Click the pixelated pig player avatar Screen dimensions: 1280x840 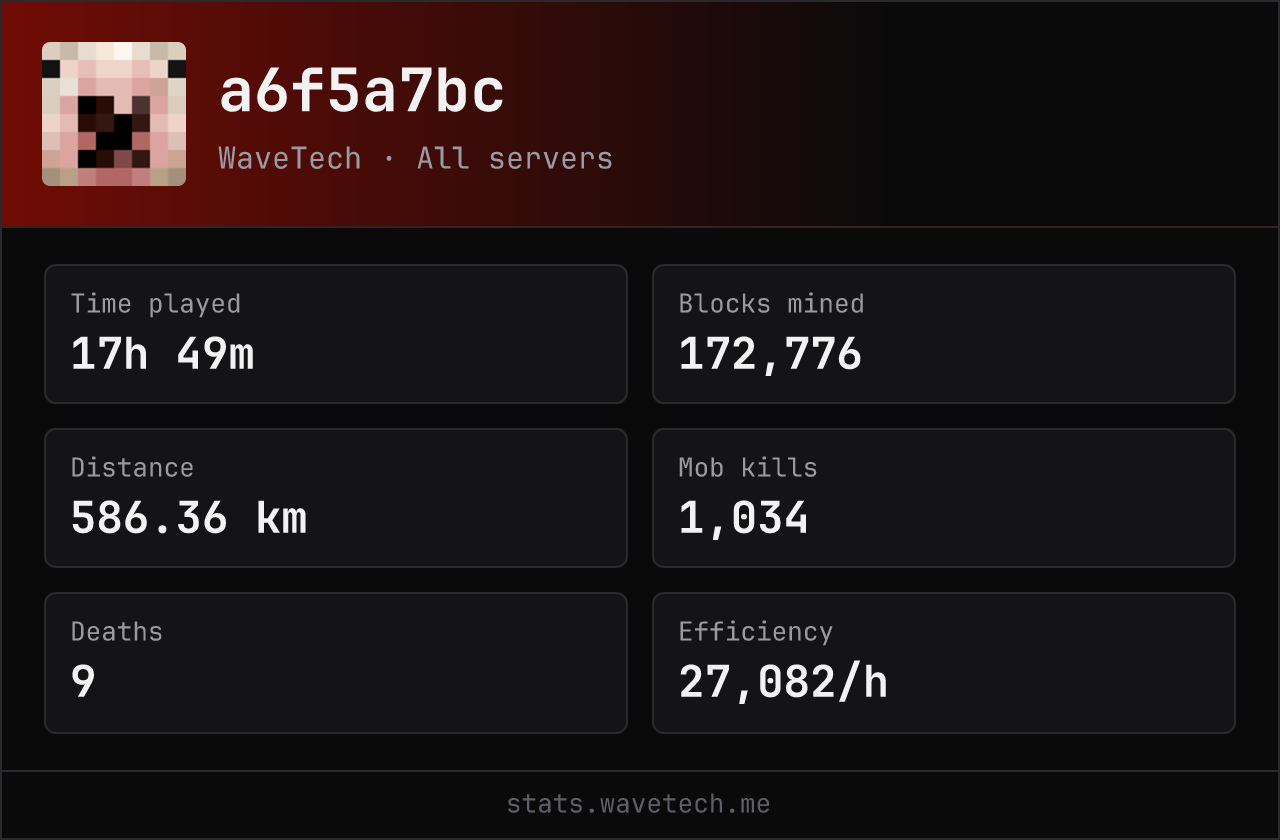coord(114,114)
